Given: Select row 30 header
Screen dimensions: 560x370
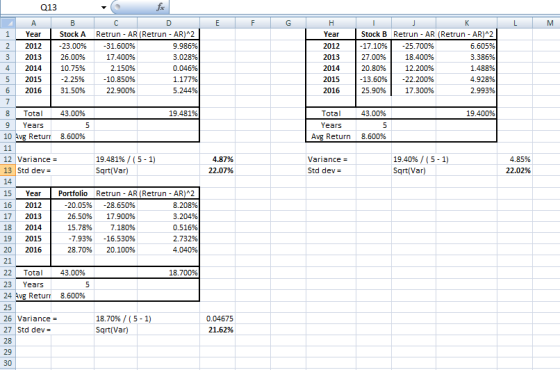Looking at the screenshot, I should (x=8, y=363).
